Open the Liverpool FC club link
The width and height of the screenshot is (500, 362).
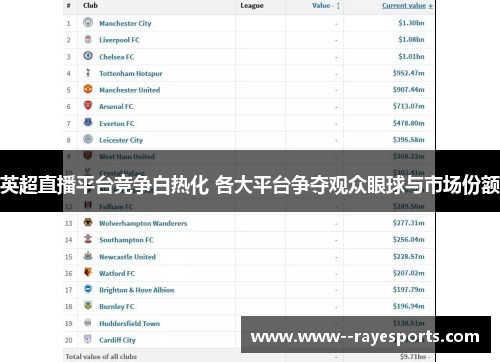click(119, 40)
